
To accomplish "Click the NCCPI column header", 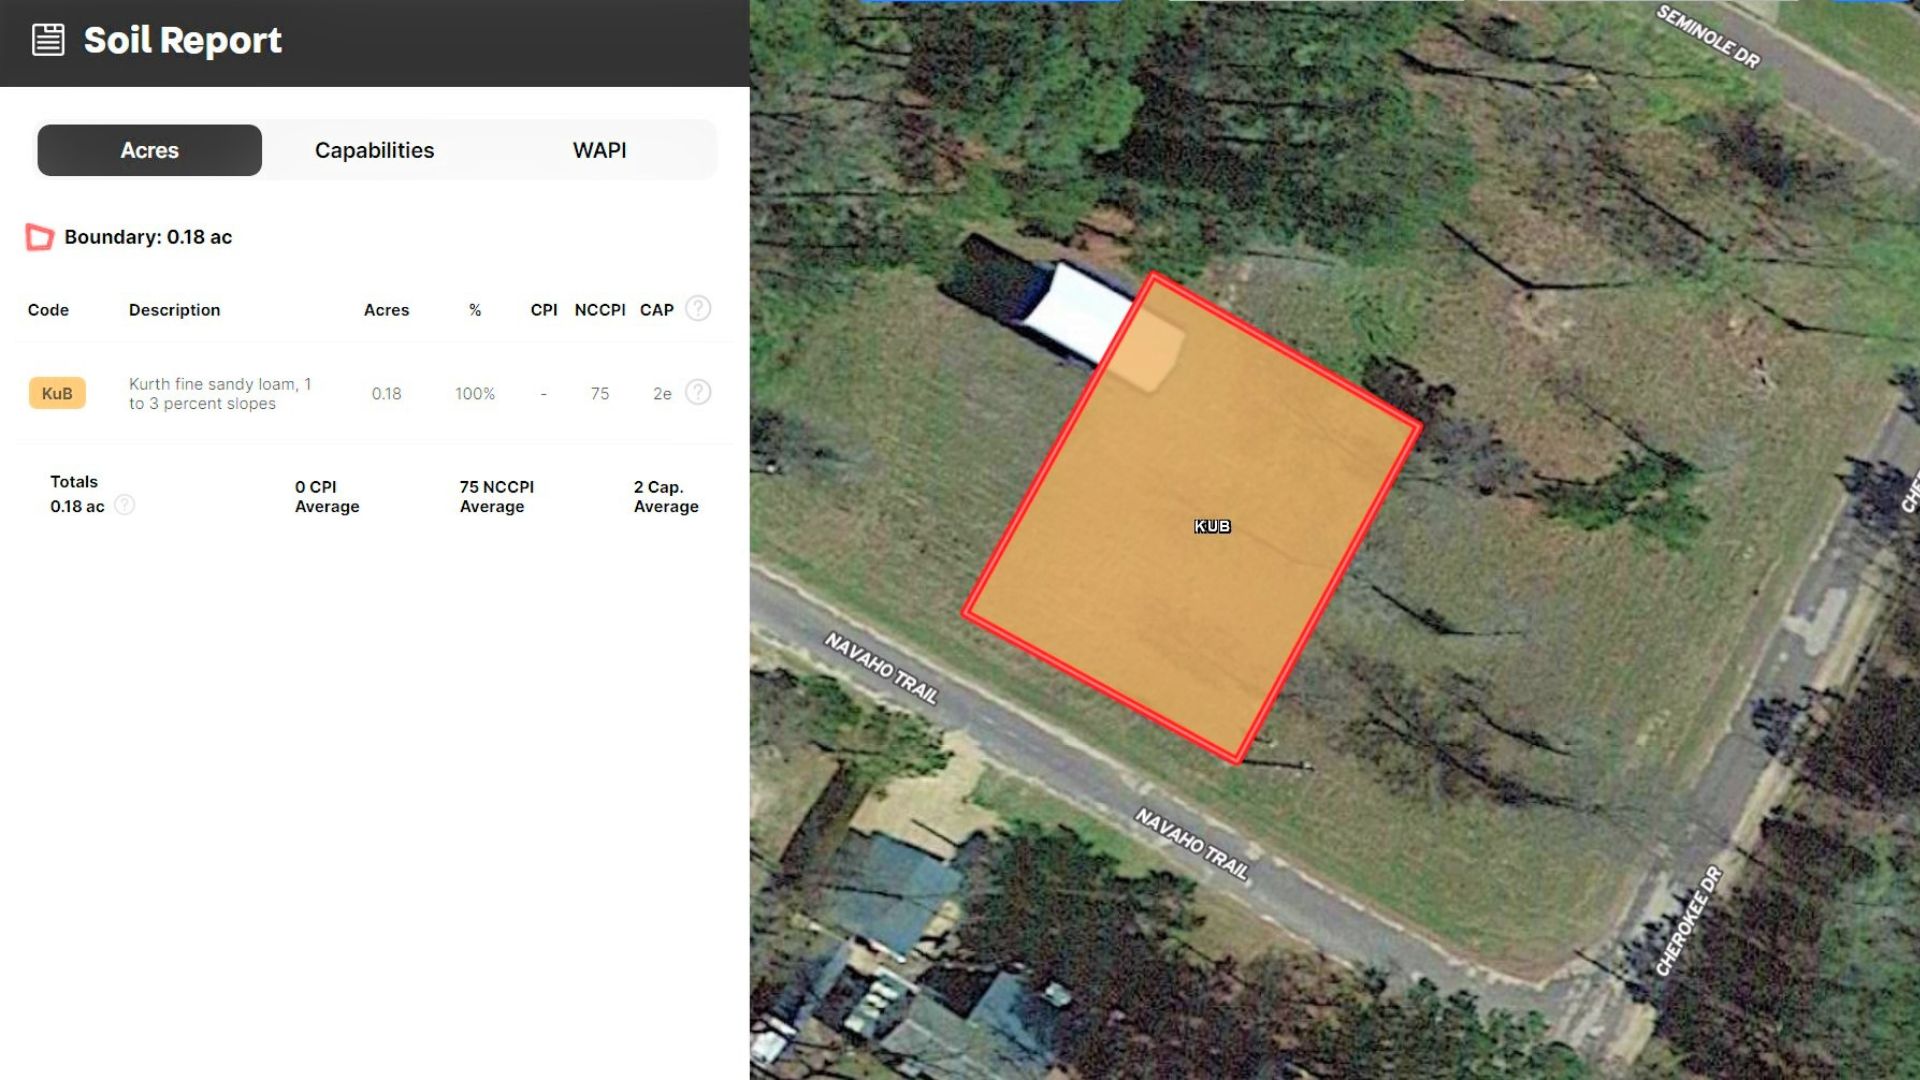I will click(x=600, y=310).
